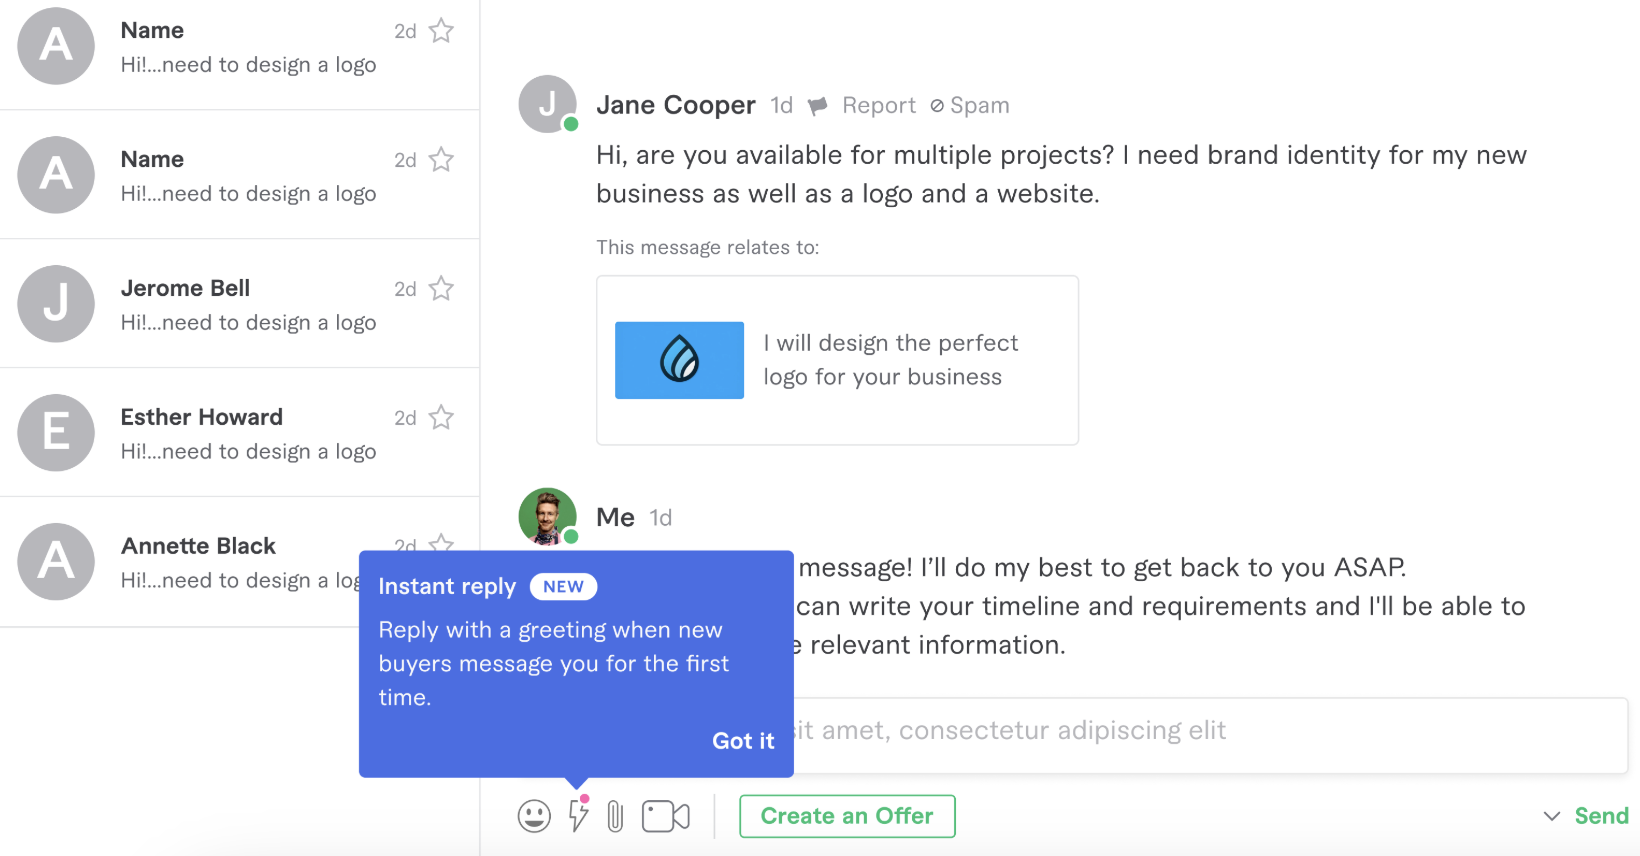
Task: Click the Report flag icon
Action: tap(818, 106)
